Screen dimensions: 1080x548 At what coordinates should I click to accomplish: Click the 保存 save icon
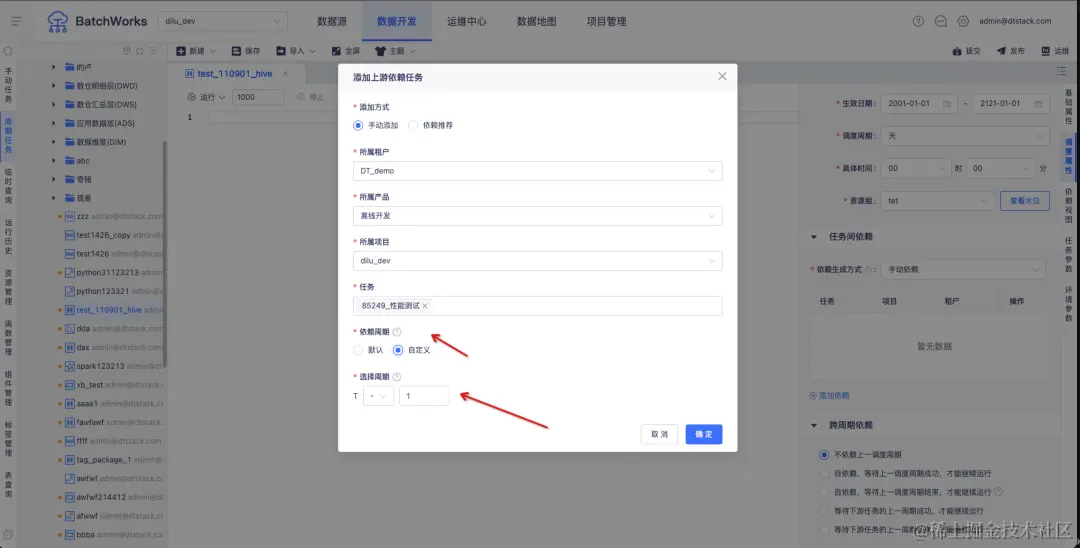pyautogui.click(x=236, y=51)
